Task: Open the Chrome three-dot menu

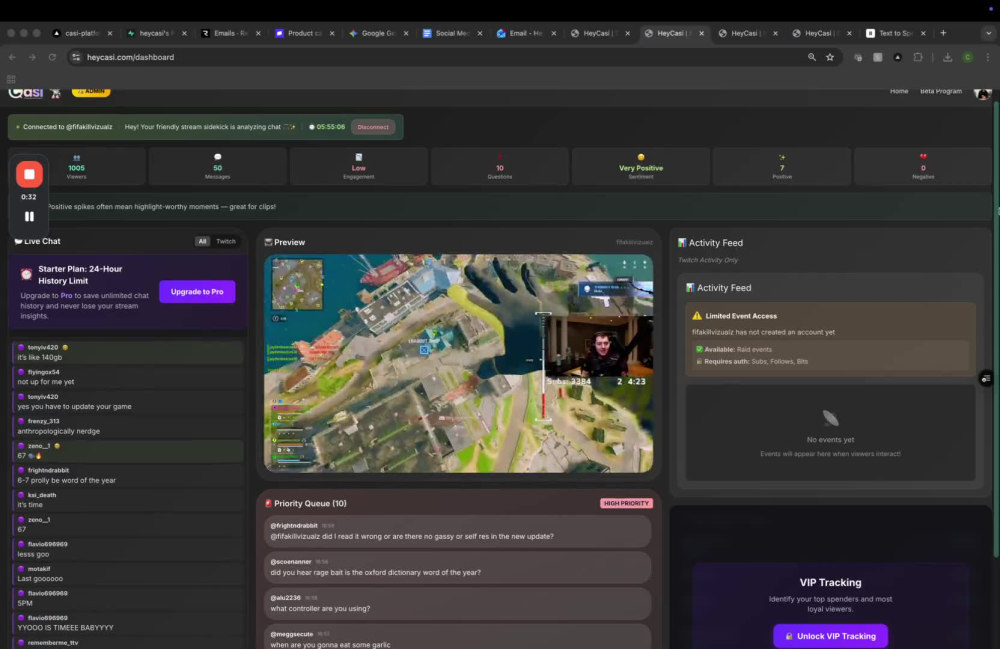Action: pos(988,57)
